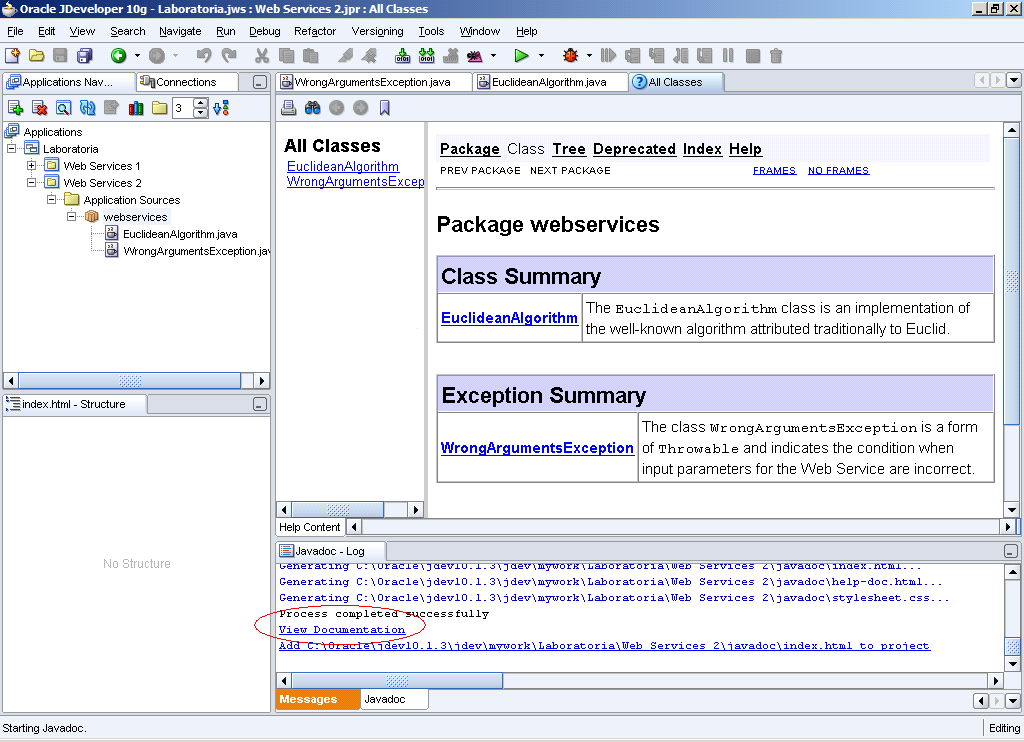Click the garbage collection trash can icon
Image resolution: width=1024 pixels, height=742 pixels.
(x=776, y=56)
